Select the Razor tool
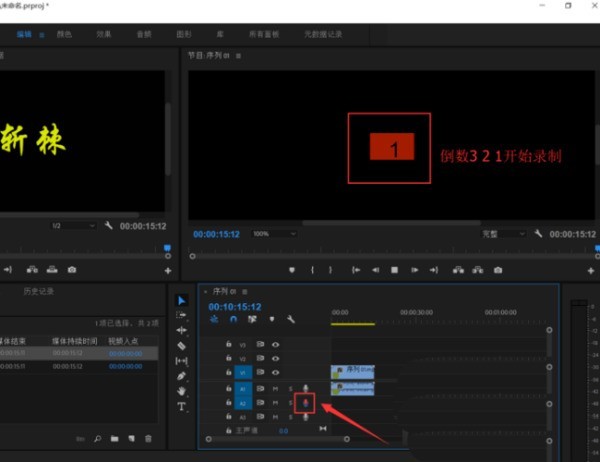Image resolution: width=600 pixels, height=462 pixels. (181, 345)
